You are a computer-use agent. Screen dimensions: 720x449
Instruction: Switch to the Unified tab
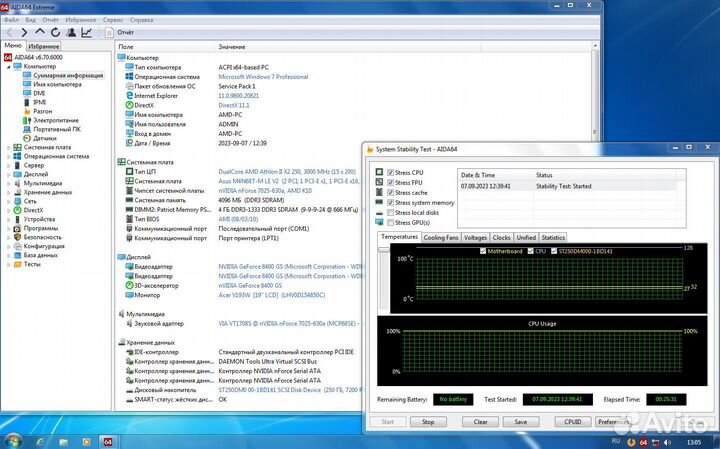tap(526, 238)
